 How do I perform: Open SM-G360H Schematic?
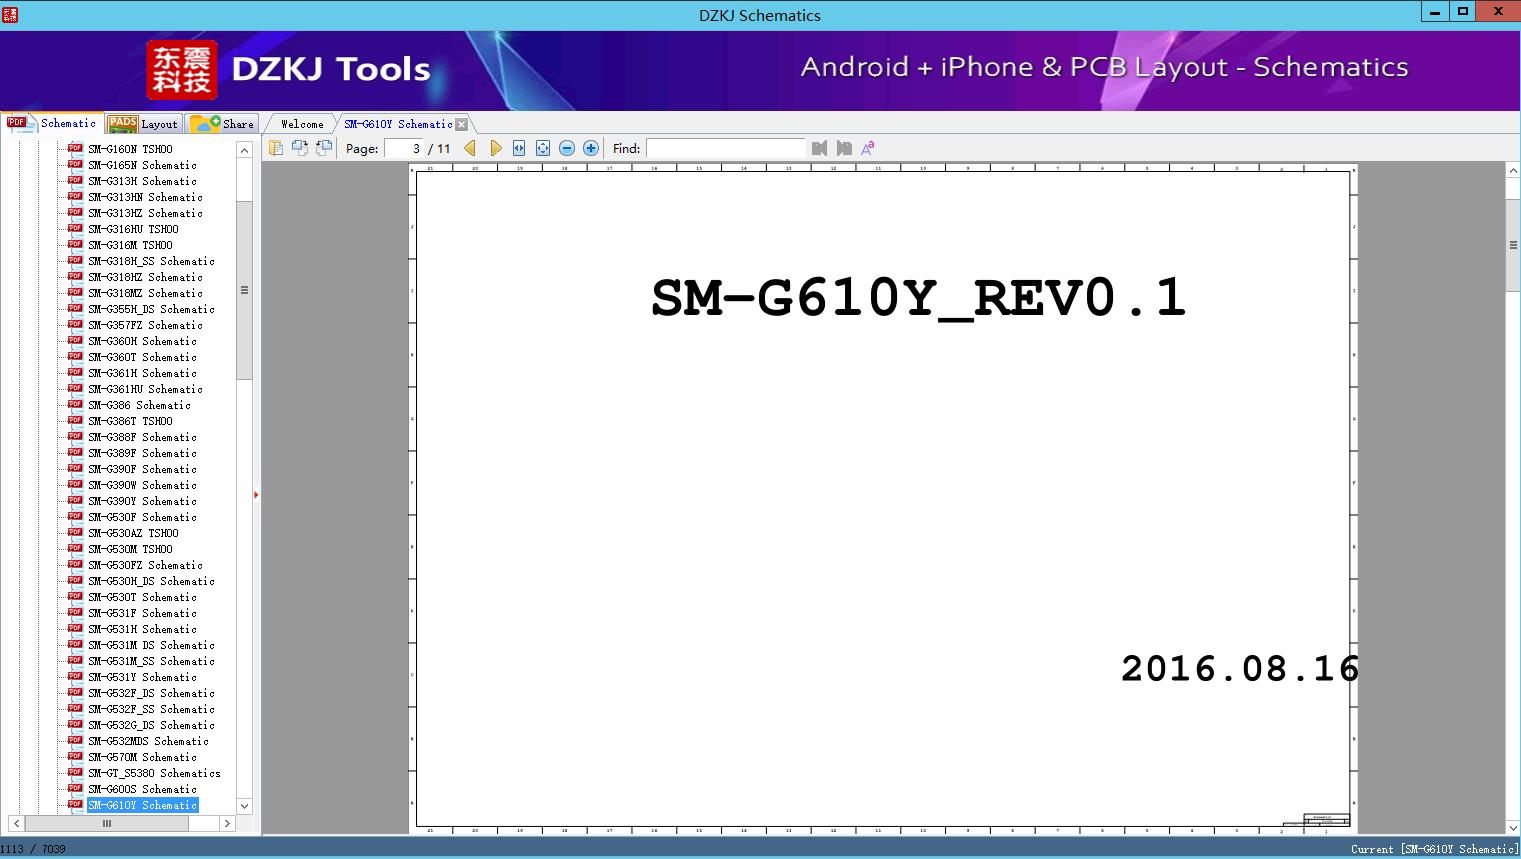click(x=142, y=341)
